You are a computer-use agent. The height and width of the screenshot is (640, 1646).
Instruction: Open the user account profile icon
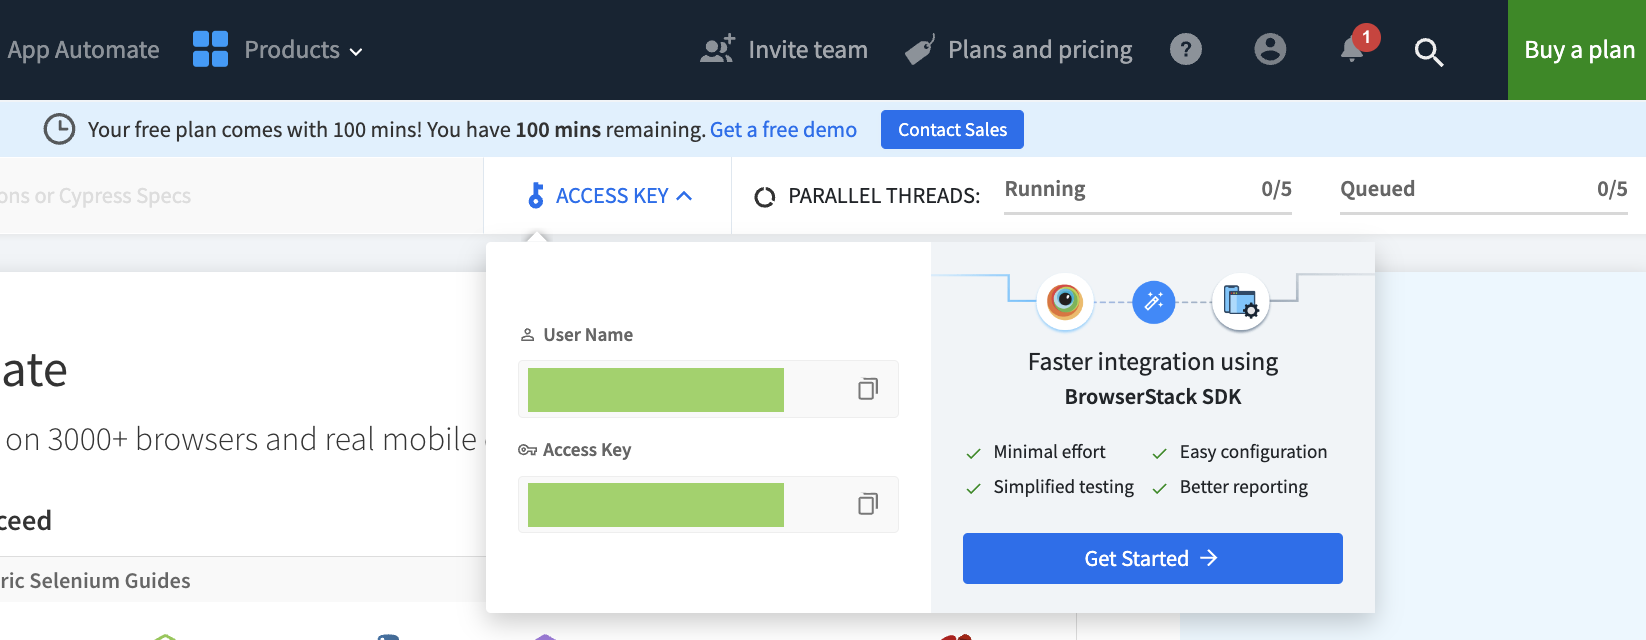click(1270, 49)
